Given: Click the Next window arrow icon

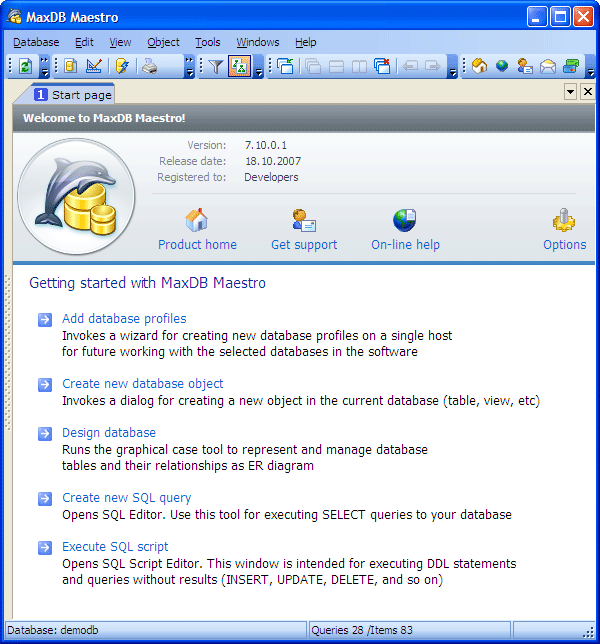Looking at the screenshot, I should pos(432,66).
